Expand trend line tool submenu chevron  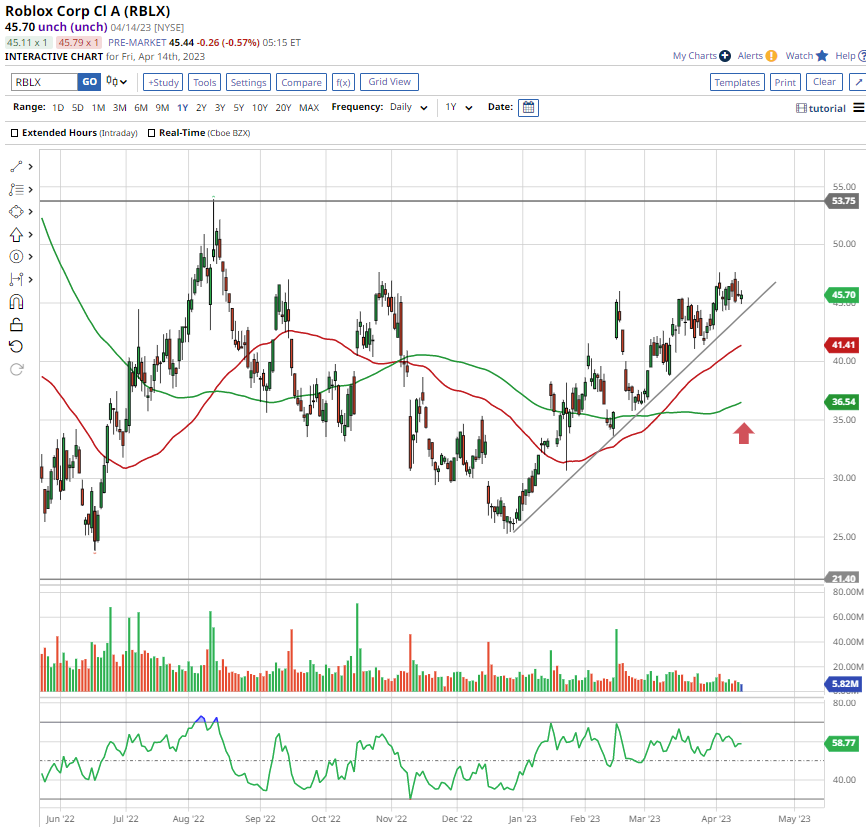click(x=30, y=166)
